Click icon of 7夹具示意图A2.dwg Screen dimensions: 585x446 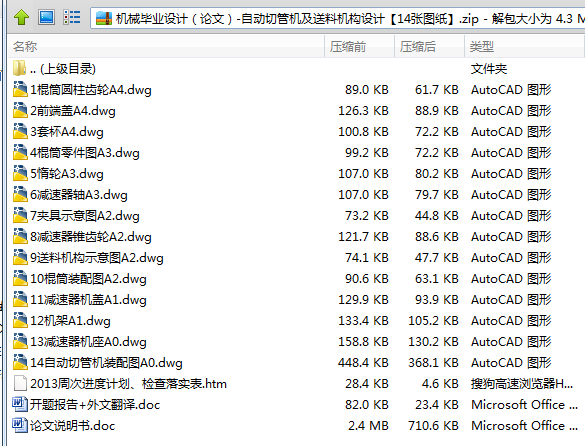(x=20, y=215)
